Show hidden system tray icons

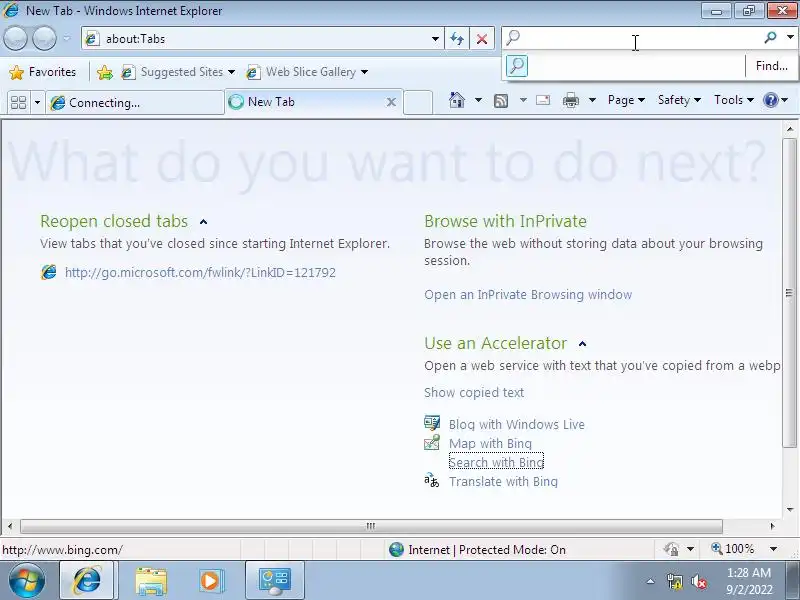[x=651, y=581]
